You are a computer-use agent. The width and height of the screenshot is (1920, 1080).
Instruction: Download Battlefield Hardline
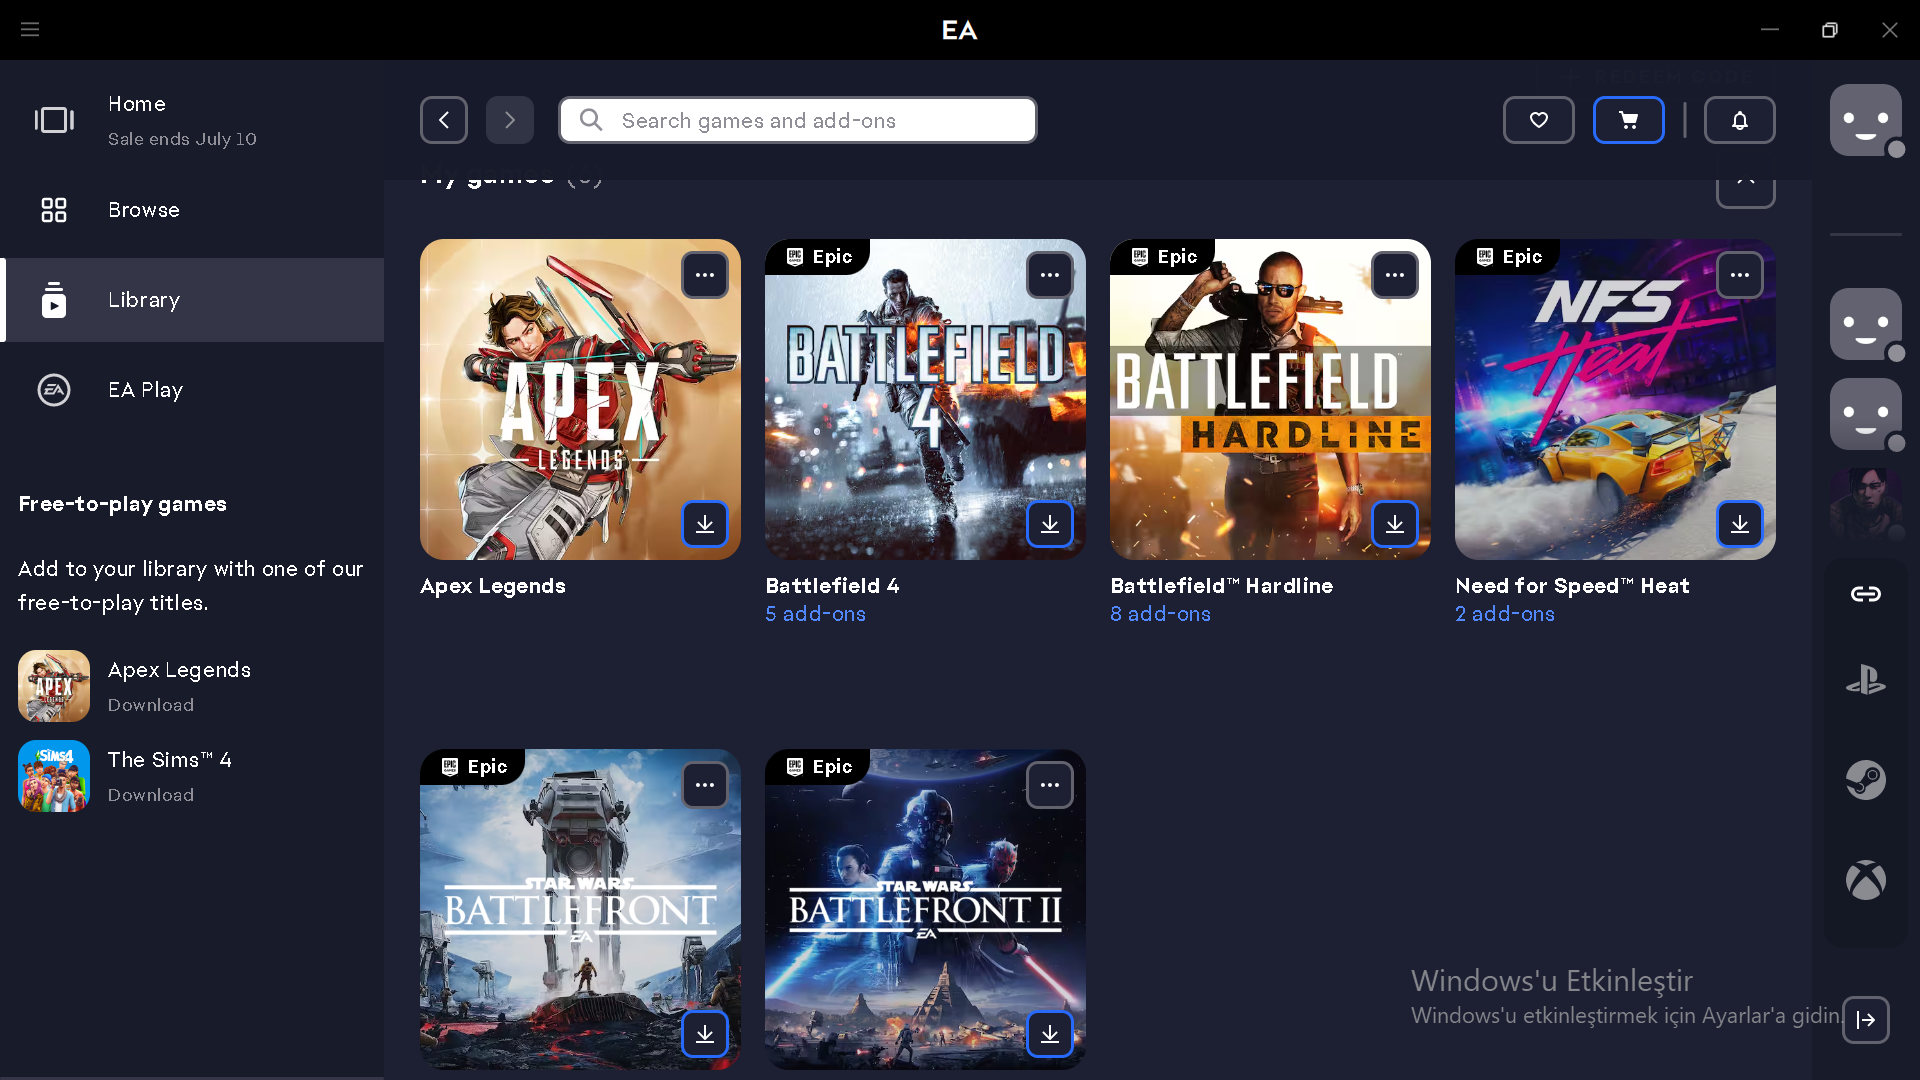(1395, 524)
